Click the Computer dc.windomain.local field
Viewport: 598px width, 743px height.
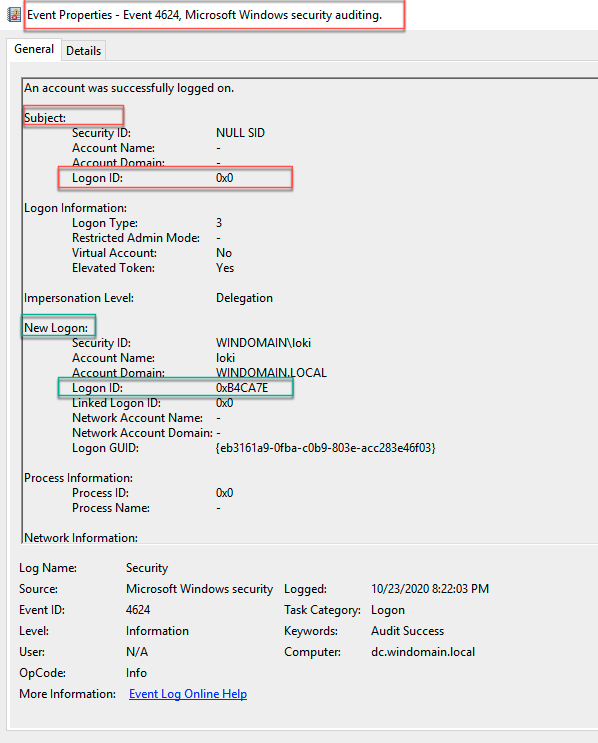[423, 652]
